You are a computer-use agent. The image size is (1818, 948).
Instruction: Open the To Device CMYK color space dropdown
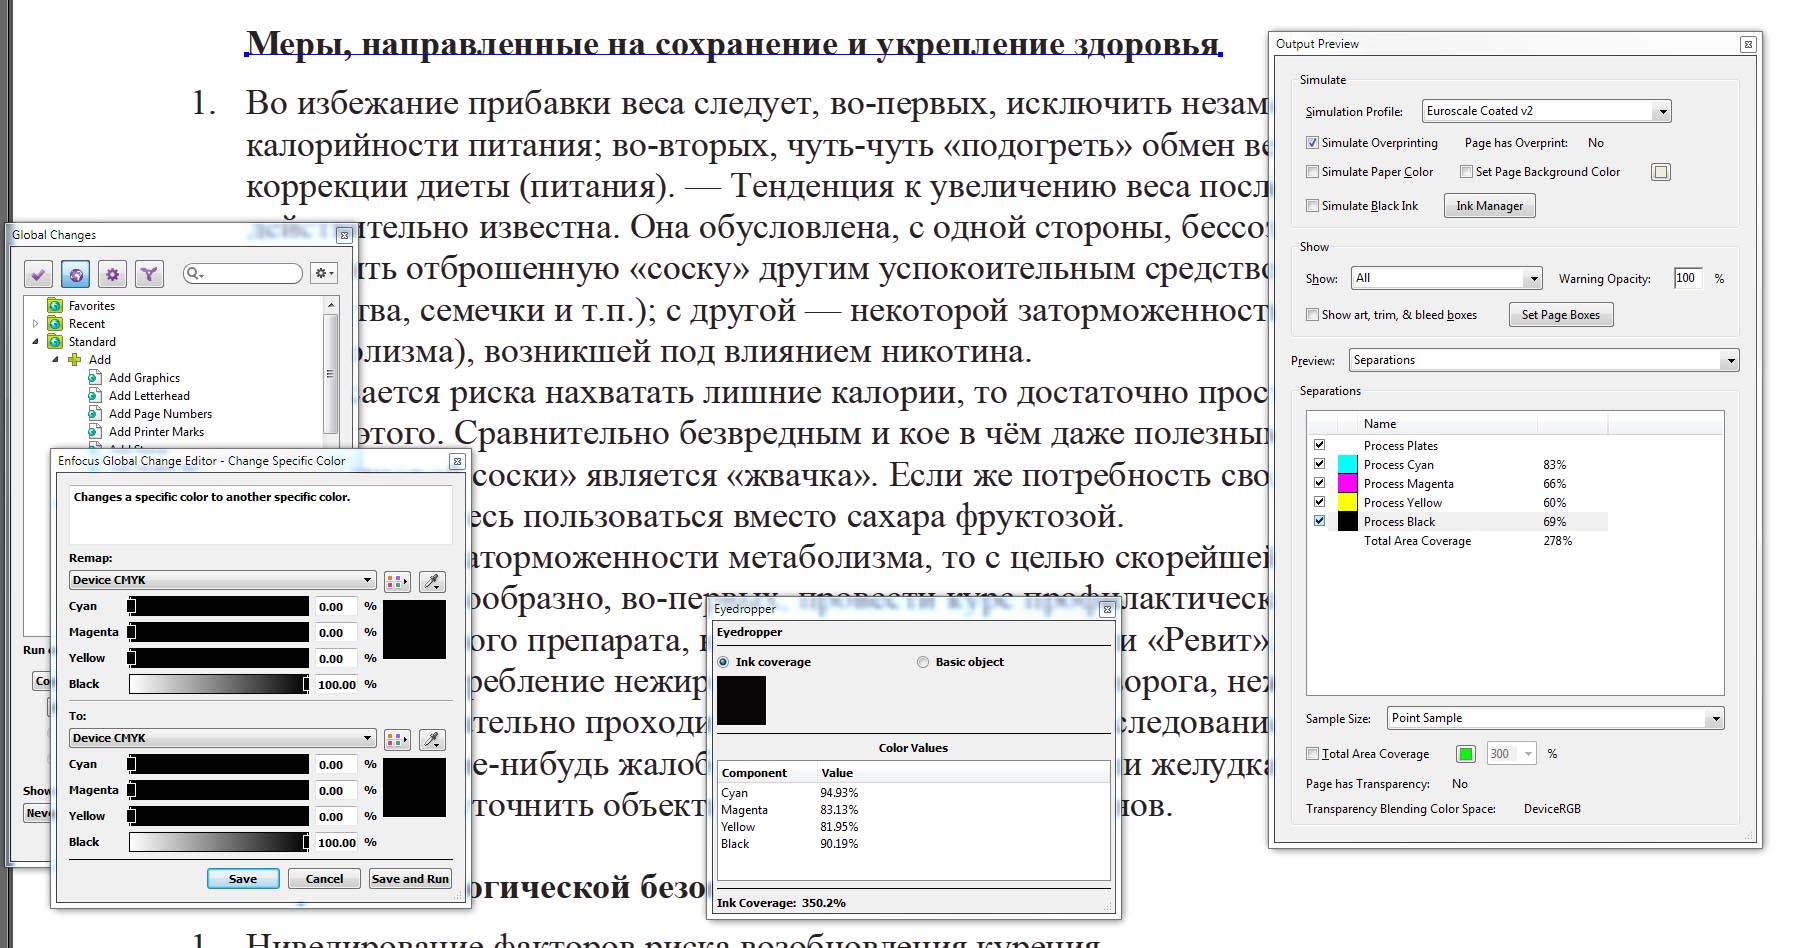[x=222, y=738]
